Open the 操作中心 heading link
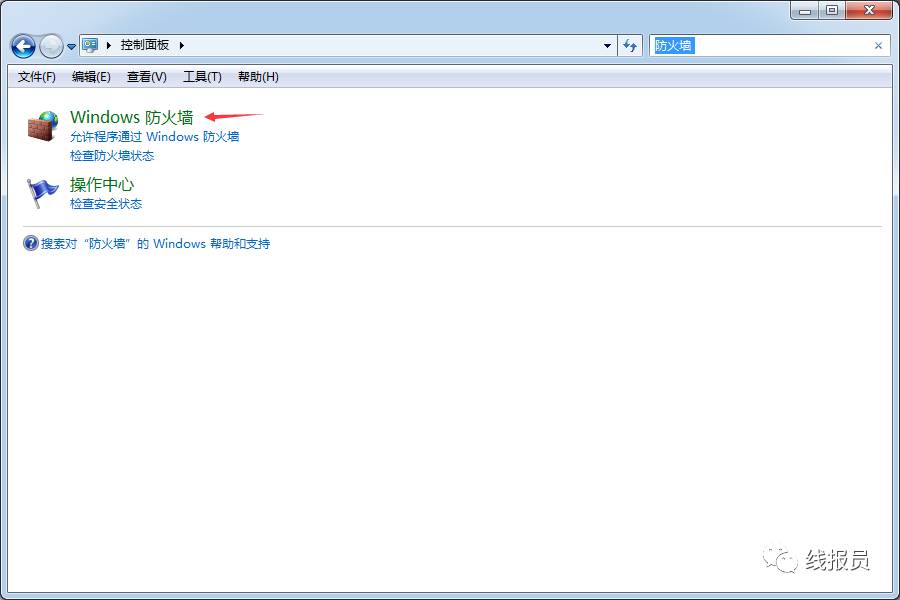 tap(102, 185)
